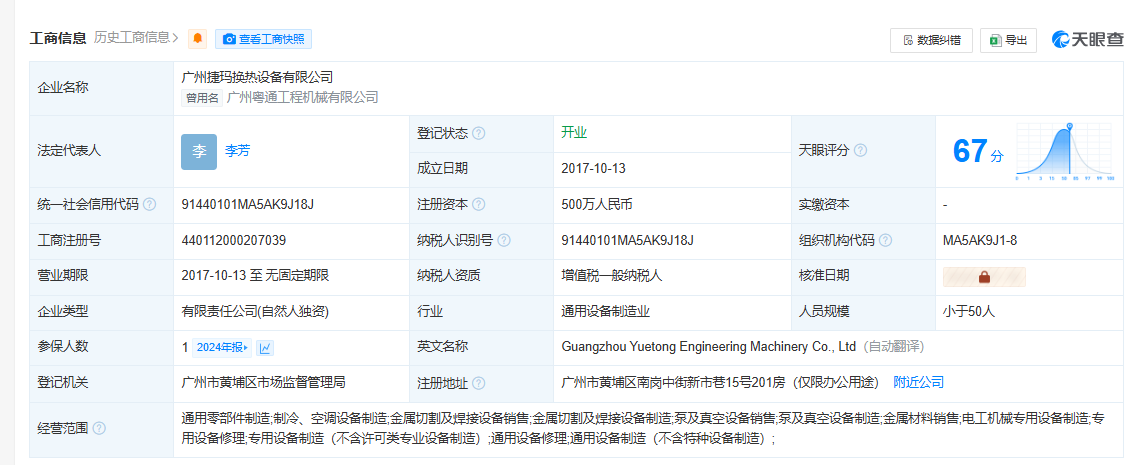Open legal representative 李芳 link
The width and height of the screenshot is (1135, 465).
click(237, 151)
